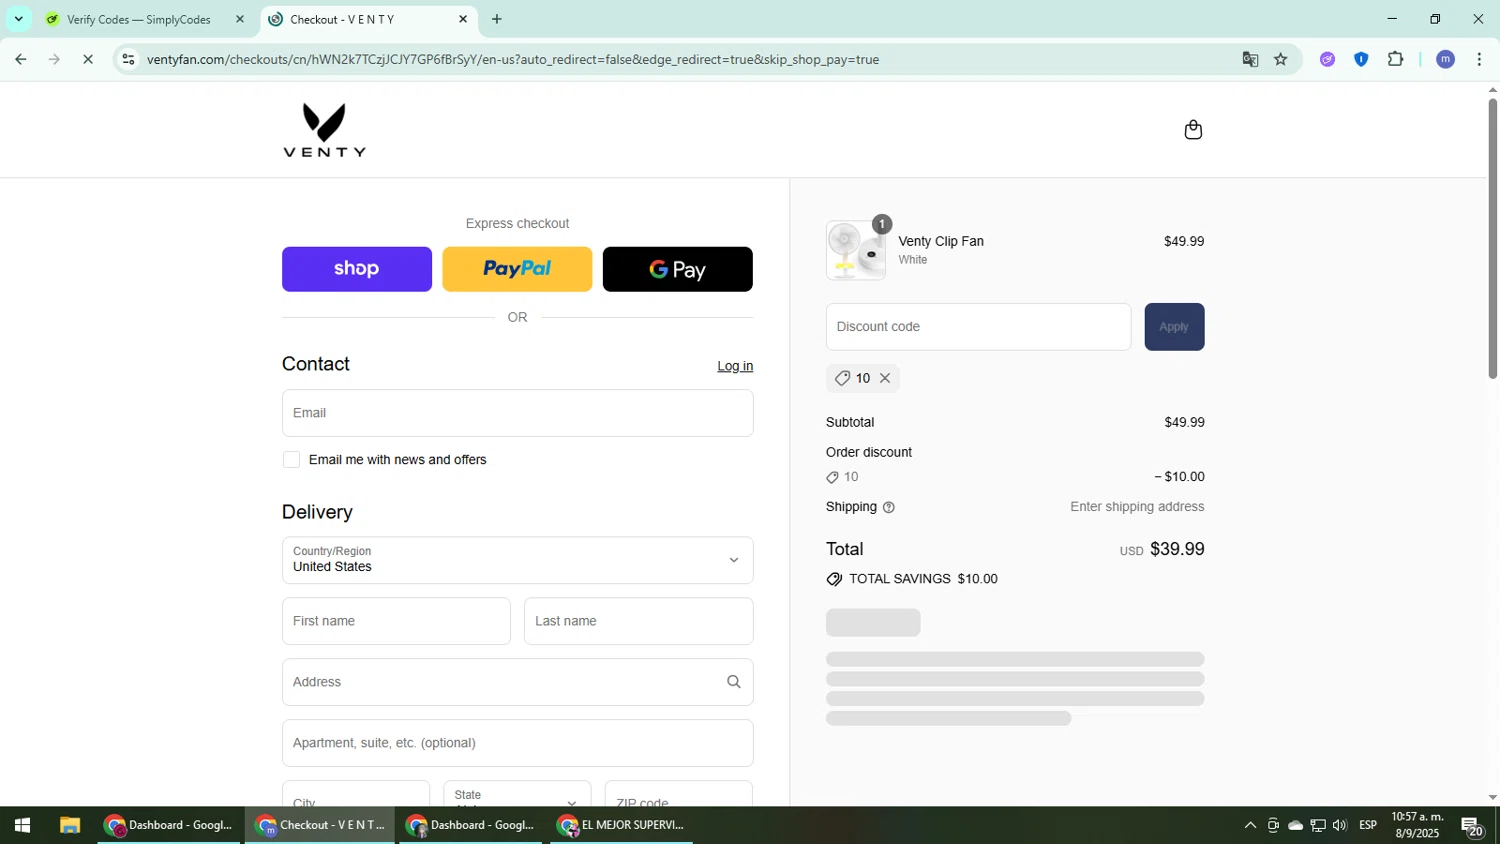Viewport: 1500px width, 844px height.
Task: Open the Google Translate icon in address bar
Action: [x=1250, y=59]
